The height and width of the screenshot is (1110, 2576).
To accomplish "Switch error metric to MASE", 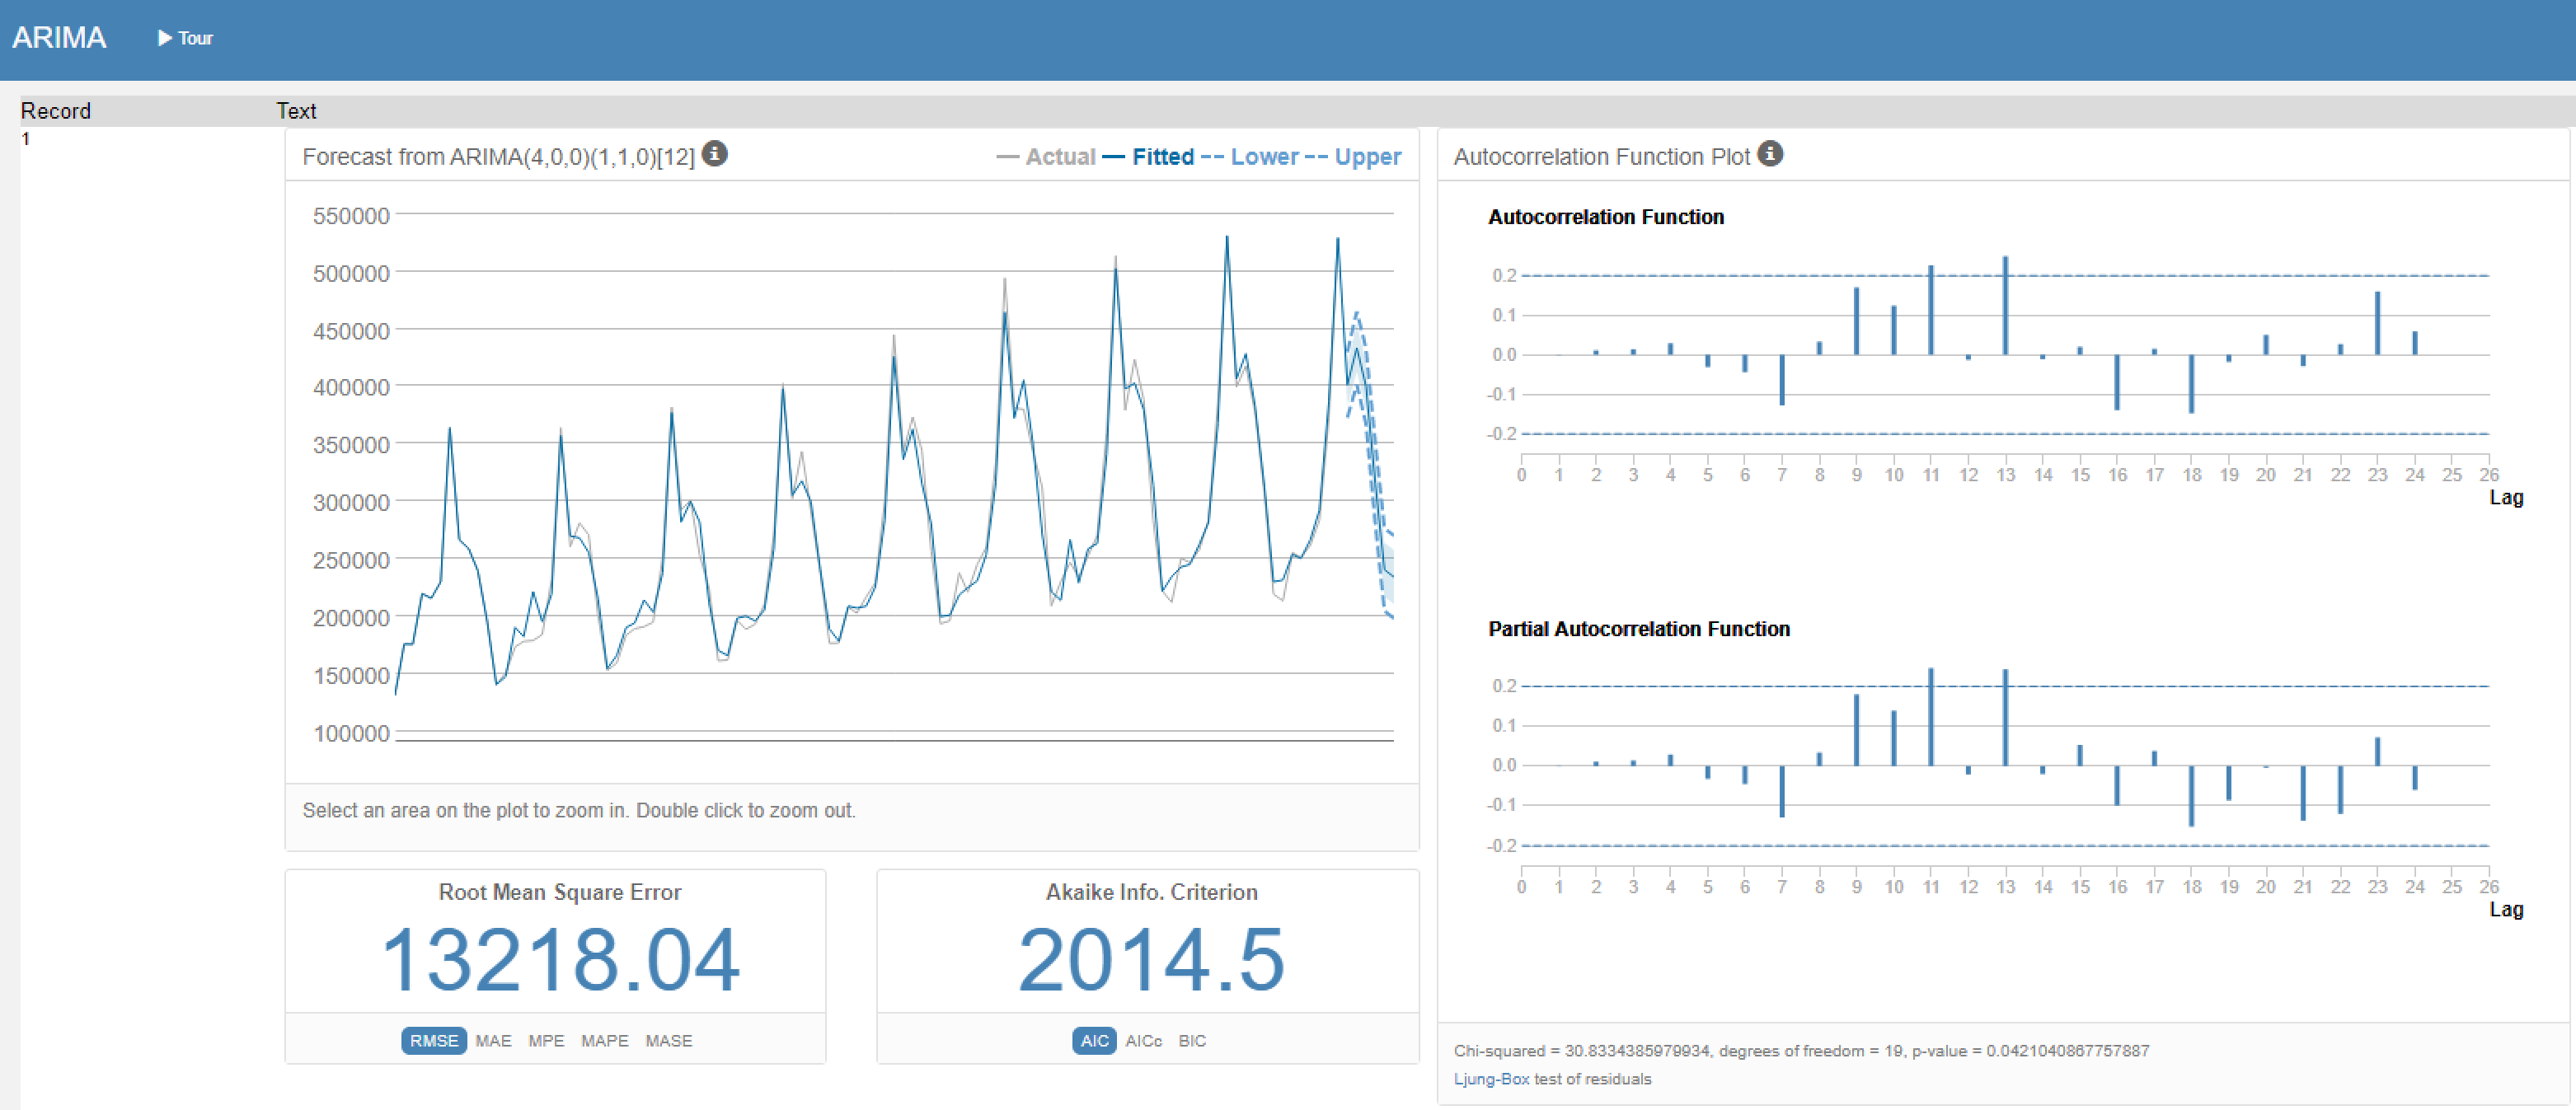I will click(668, 1041).
